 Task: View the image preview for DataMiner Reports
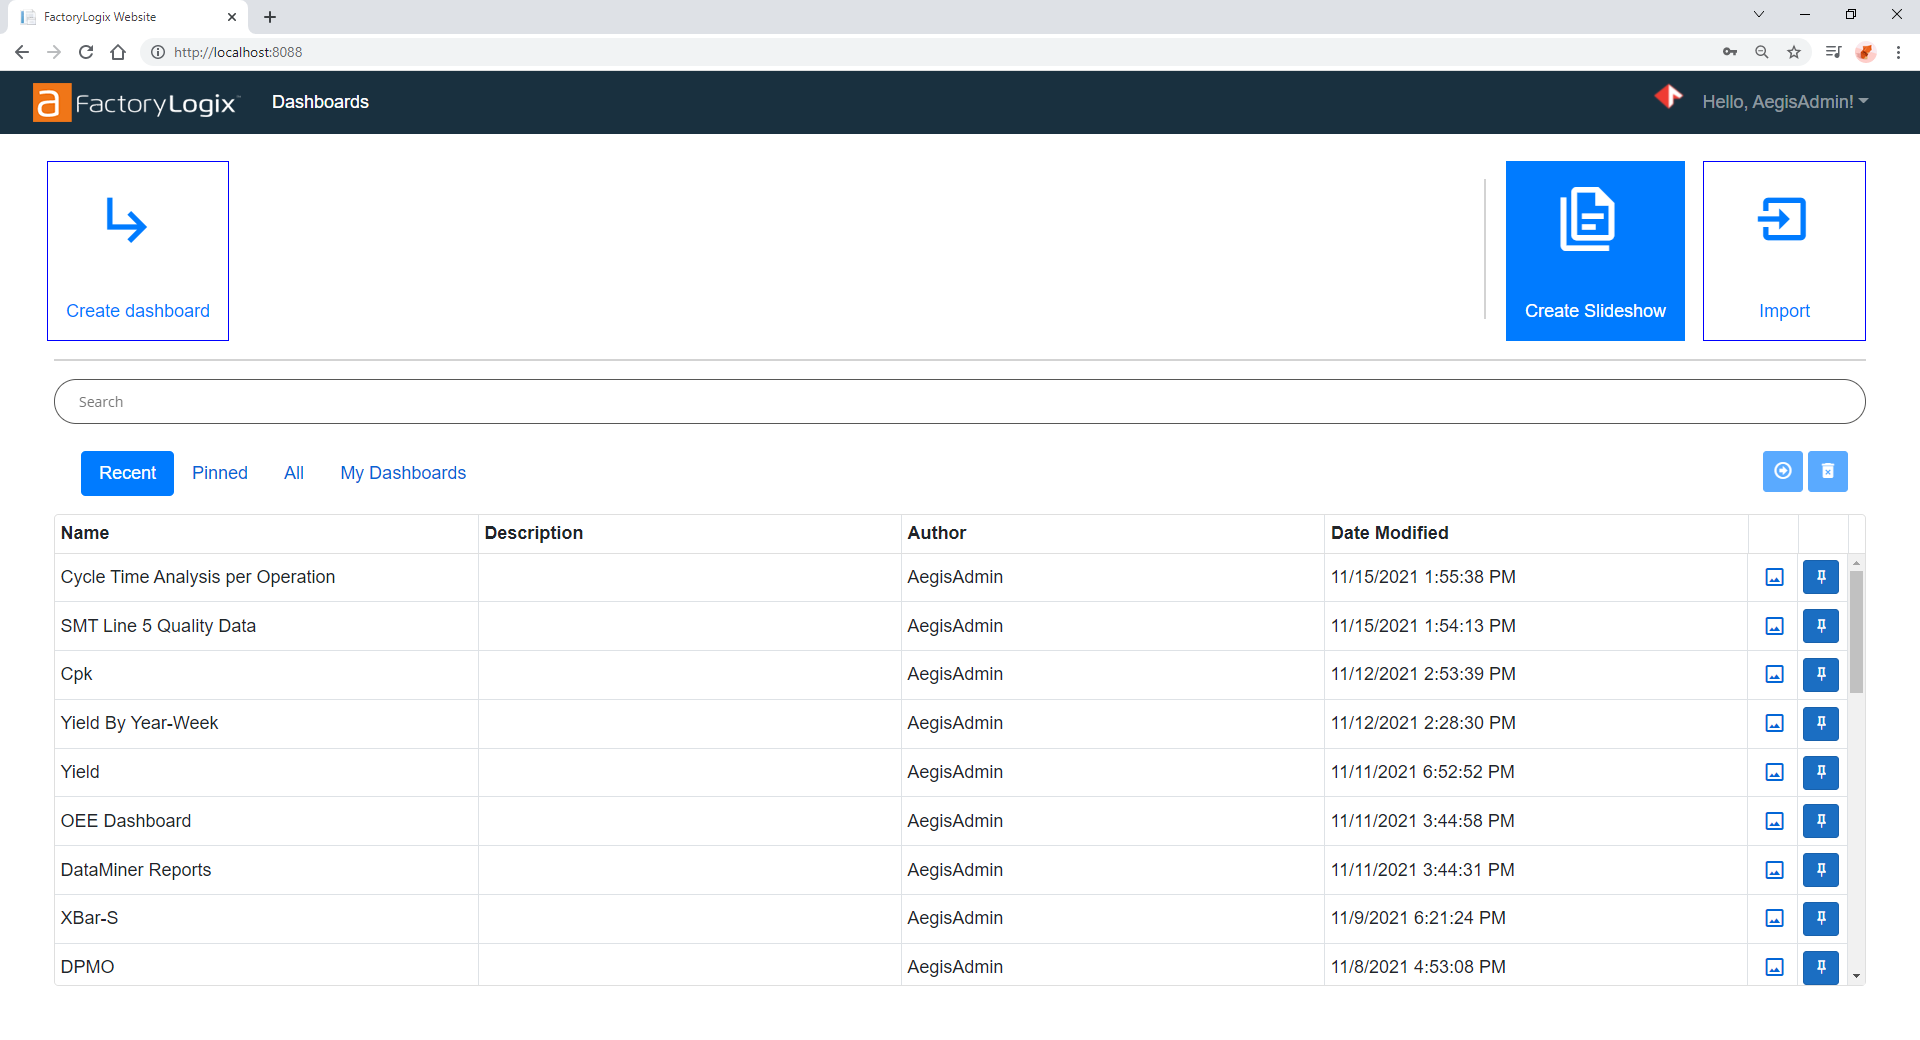tap(1774, 870)
